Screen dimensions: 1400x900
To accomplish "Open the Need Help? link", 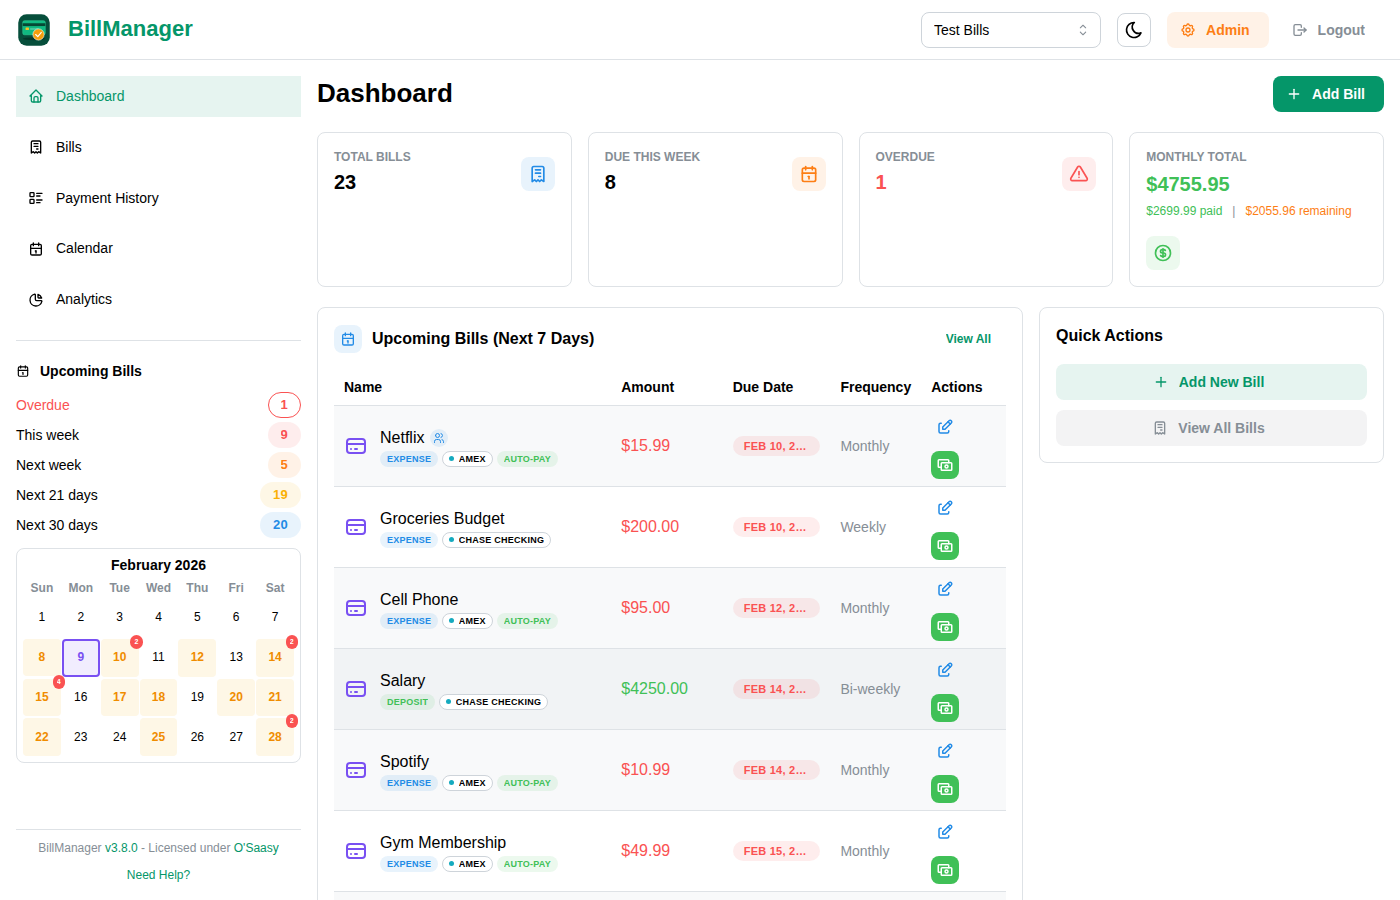I will (158, 874).
